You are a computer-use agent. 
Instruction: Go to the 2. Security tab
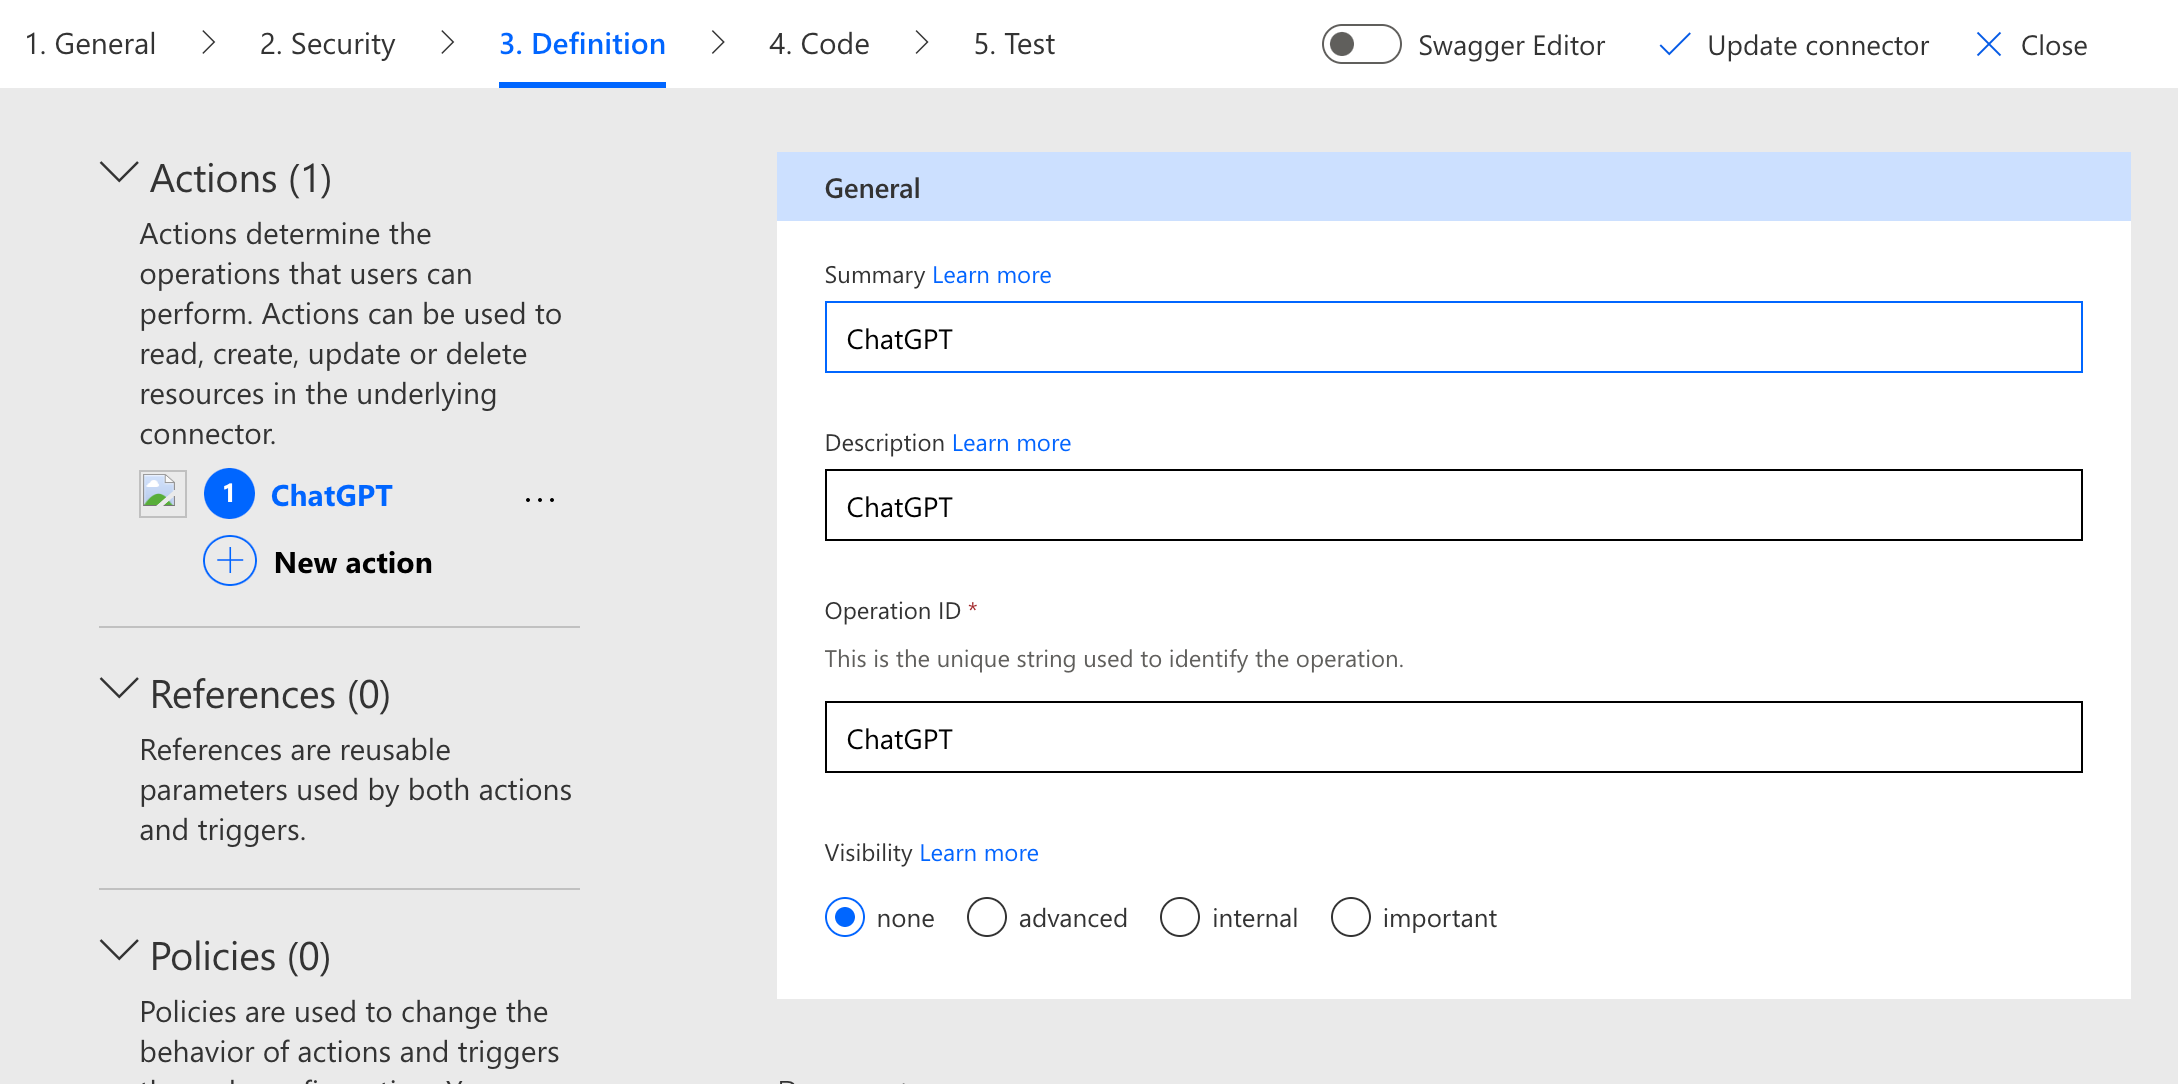(327, 44)
